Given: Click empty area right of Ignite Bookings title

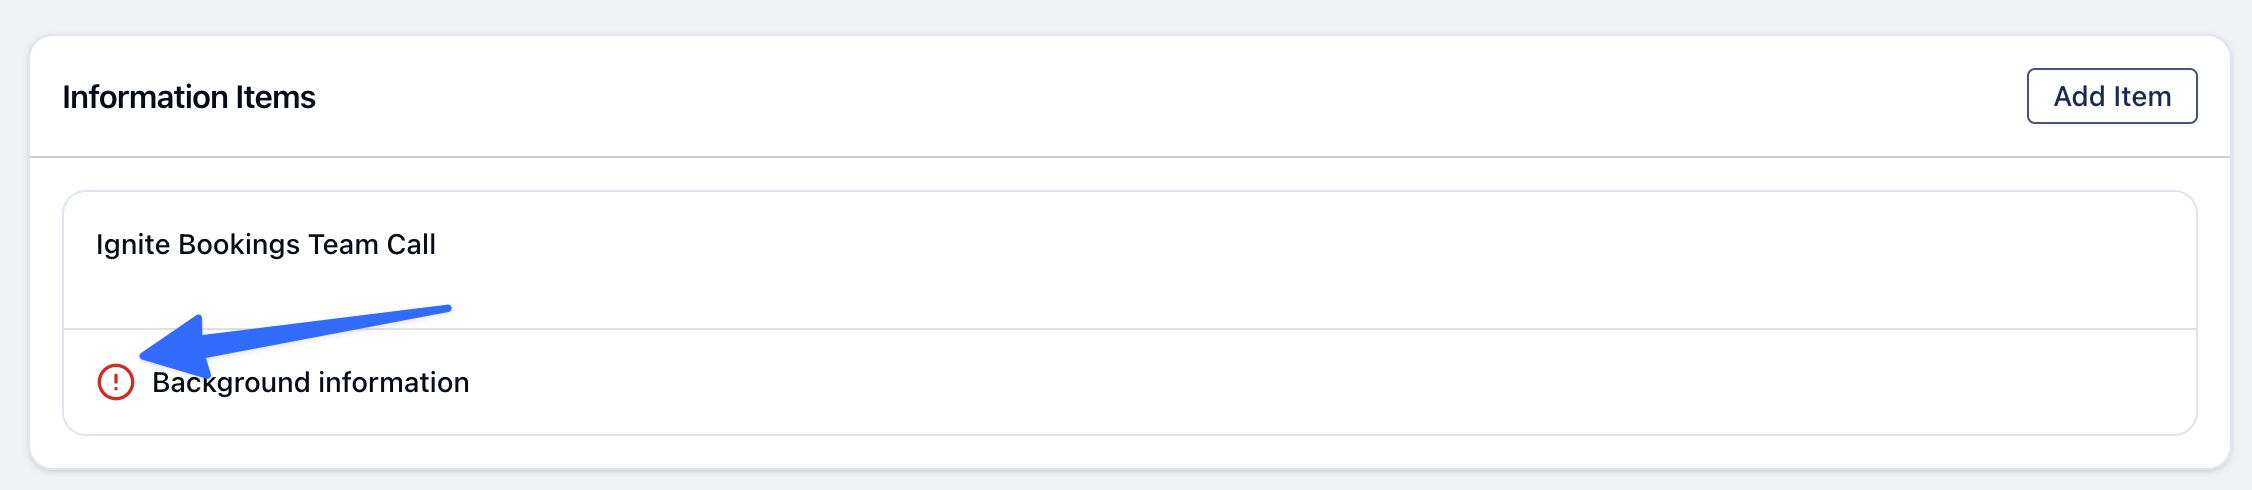Looking at the screenshot, I should (1300, 245).
